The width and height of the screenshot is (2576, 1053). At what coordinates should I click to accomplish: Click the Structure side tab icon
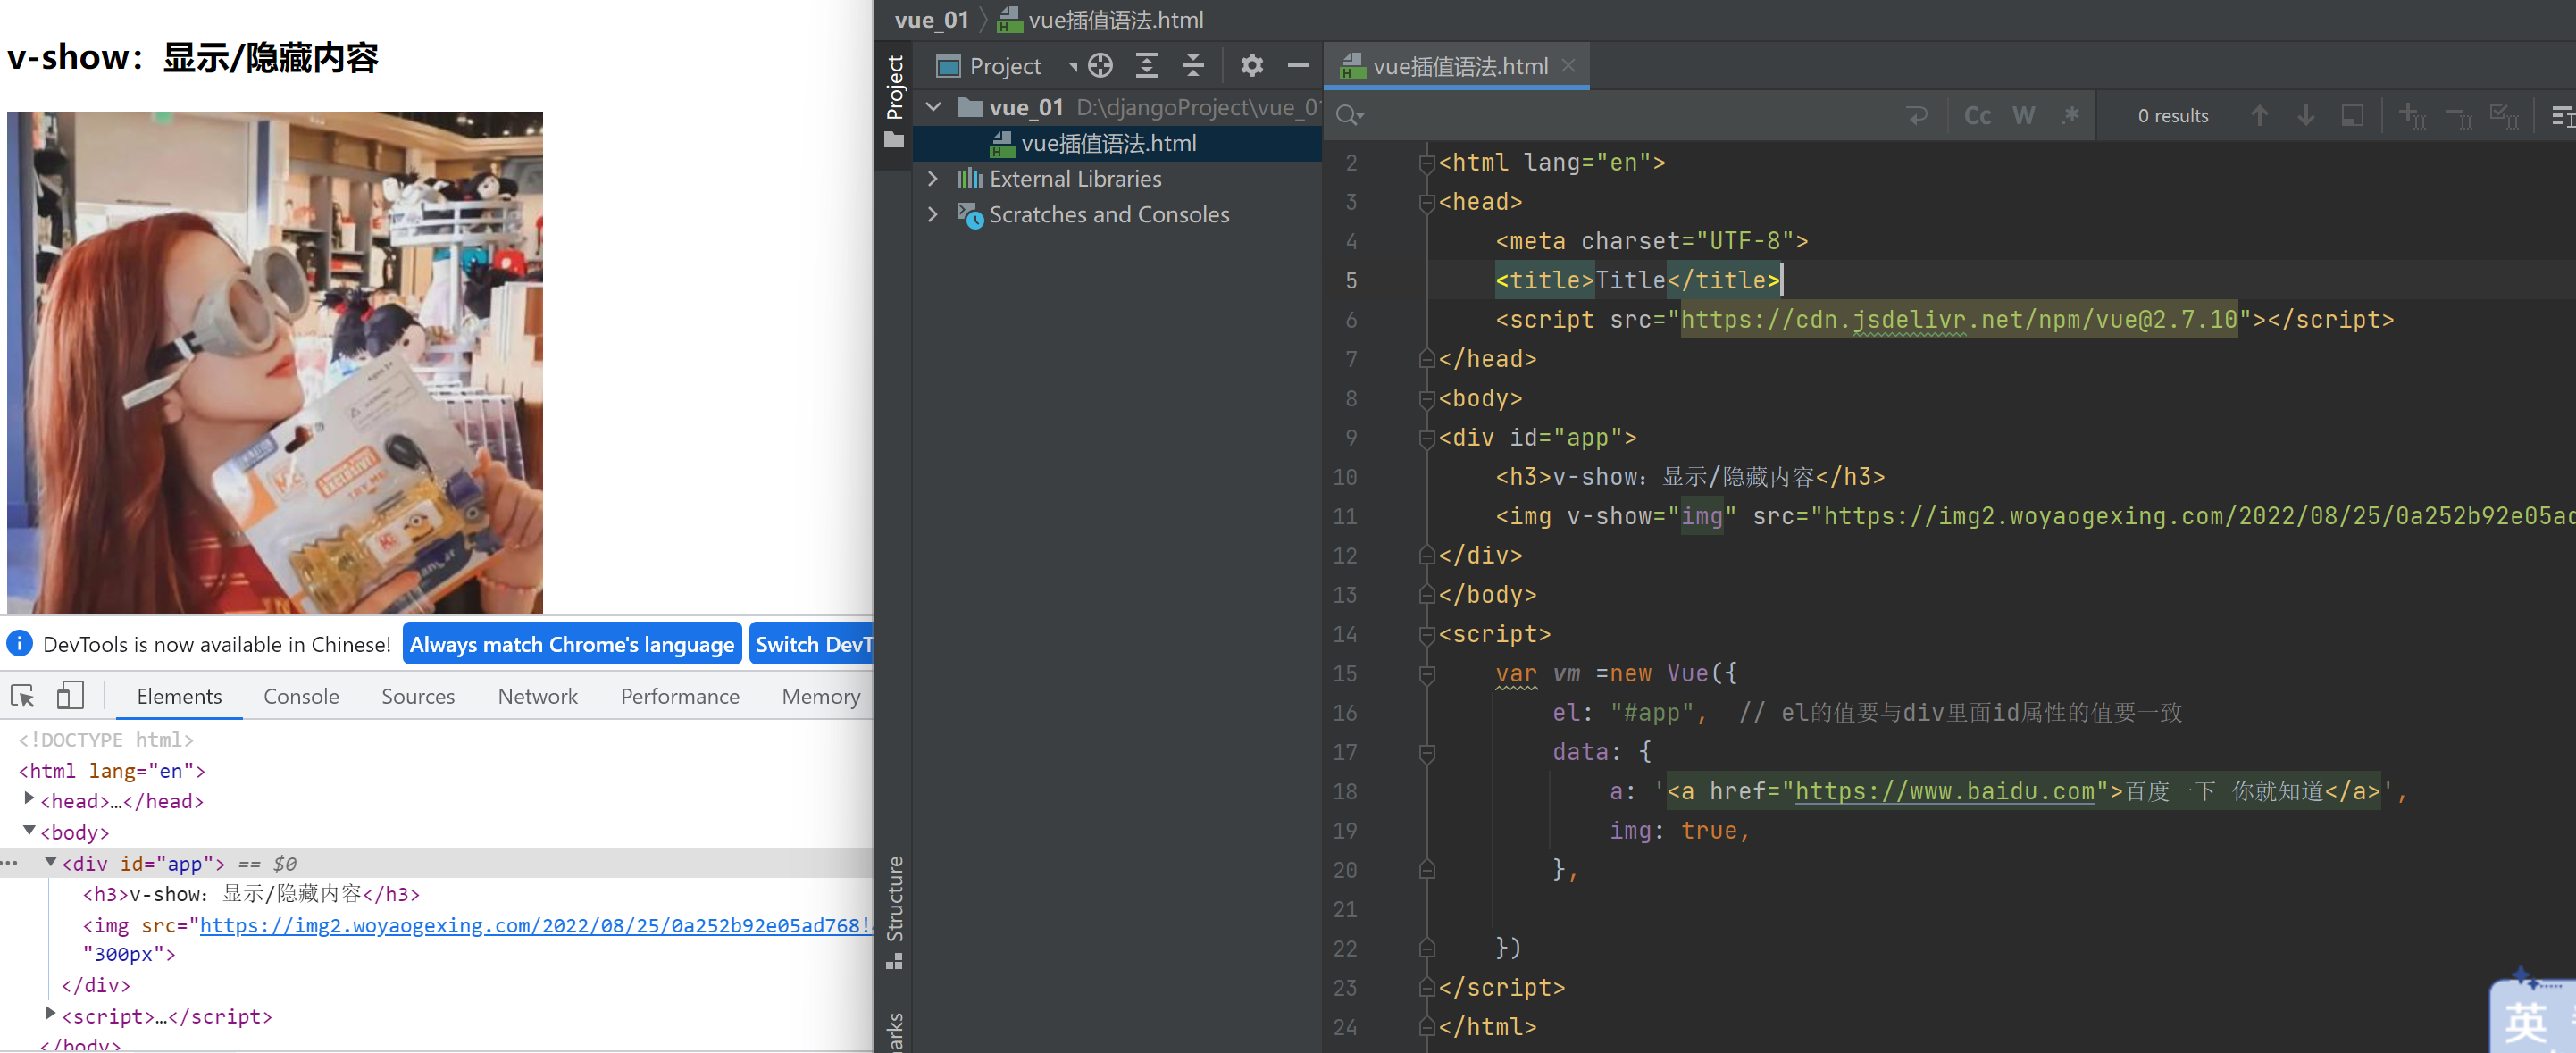[x=894, y=961]
